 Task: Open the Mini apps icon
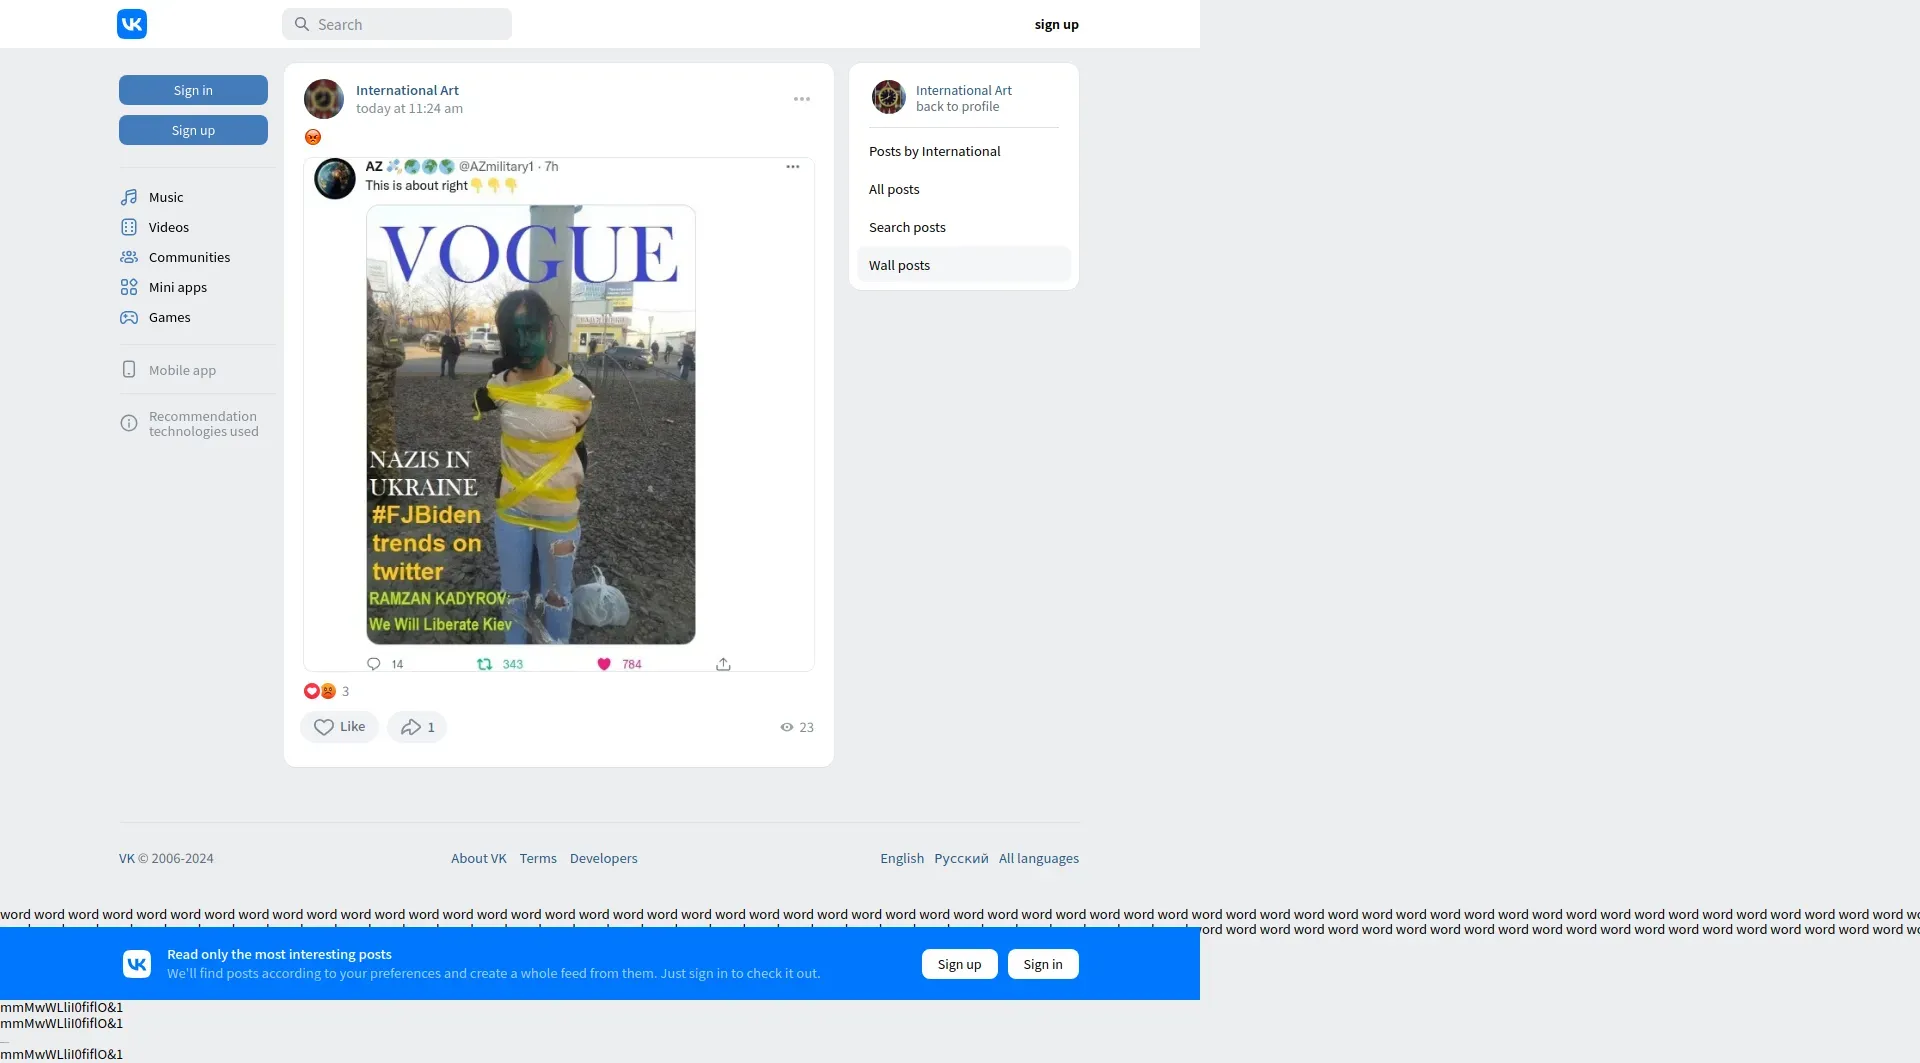click(x=129, y=287)
